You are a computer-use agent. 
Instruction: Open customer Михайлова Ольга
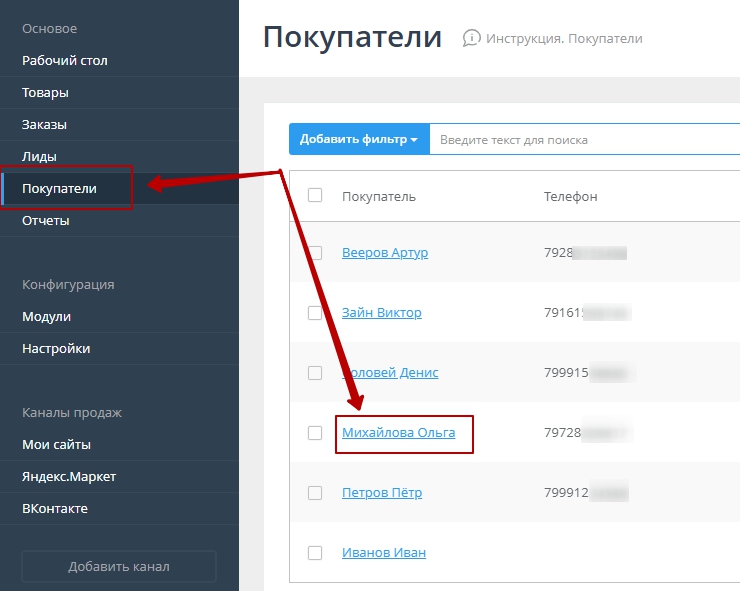click(x=398, y=433)
